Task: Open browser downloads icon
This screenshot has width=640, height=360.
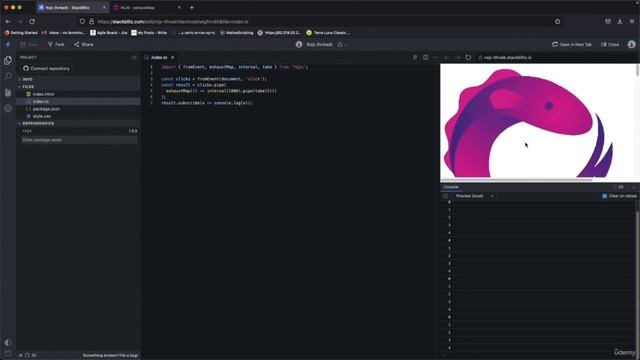Action: pyautogui.click(x=620, y=21)
